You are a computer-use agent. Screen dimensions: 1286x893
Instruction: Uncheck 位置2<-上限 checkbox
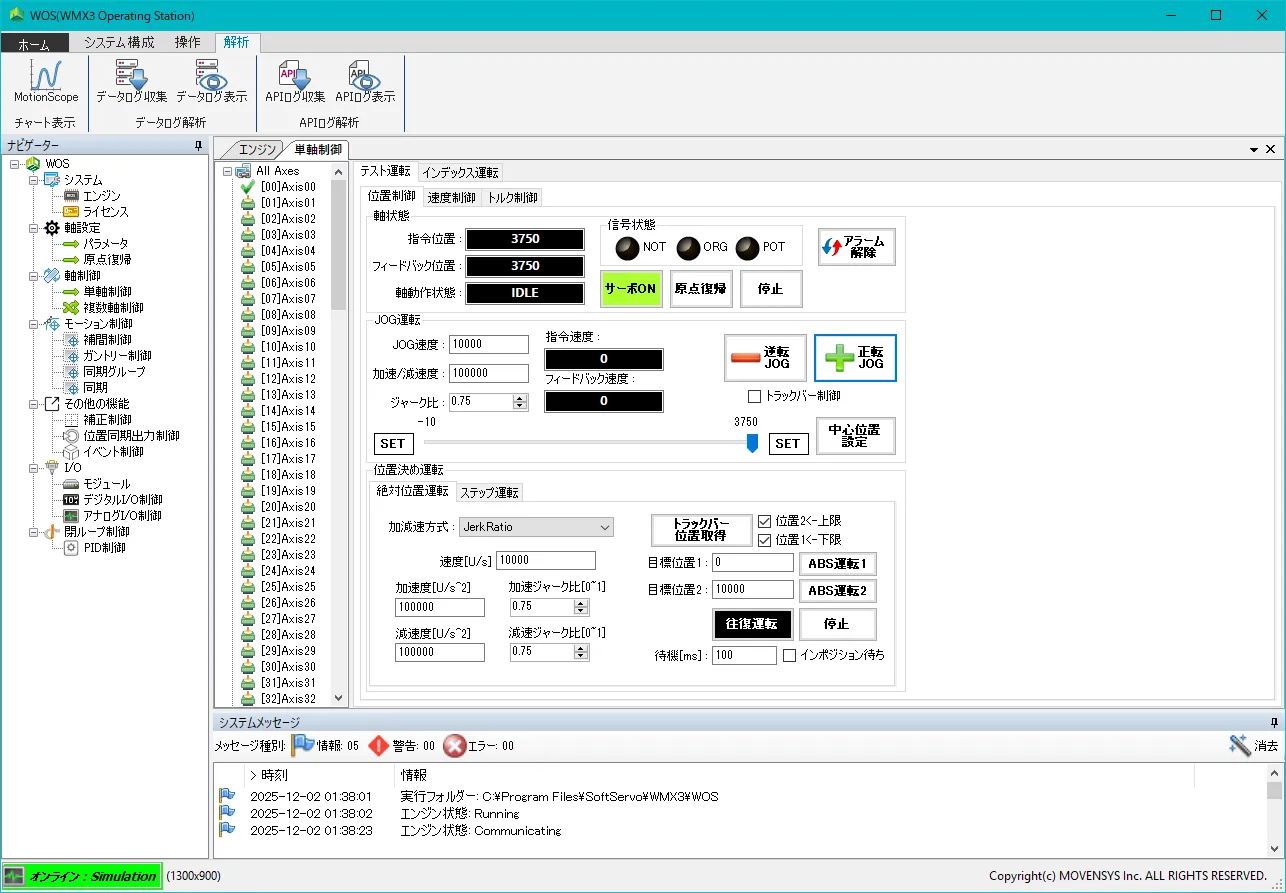click(x=765, y=521)
